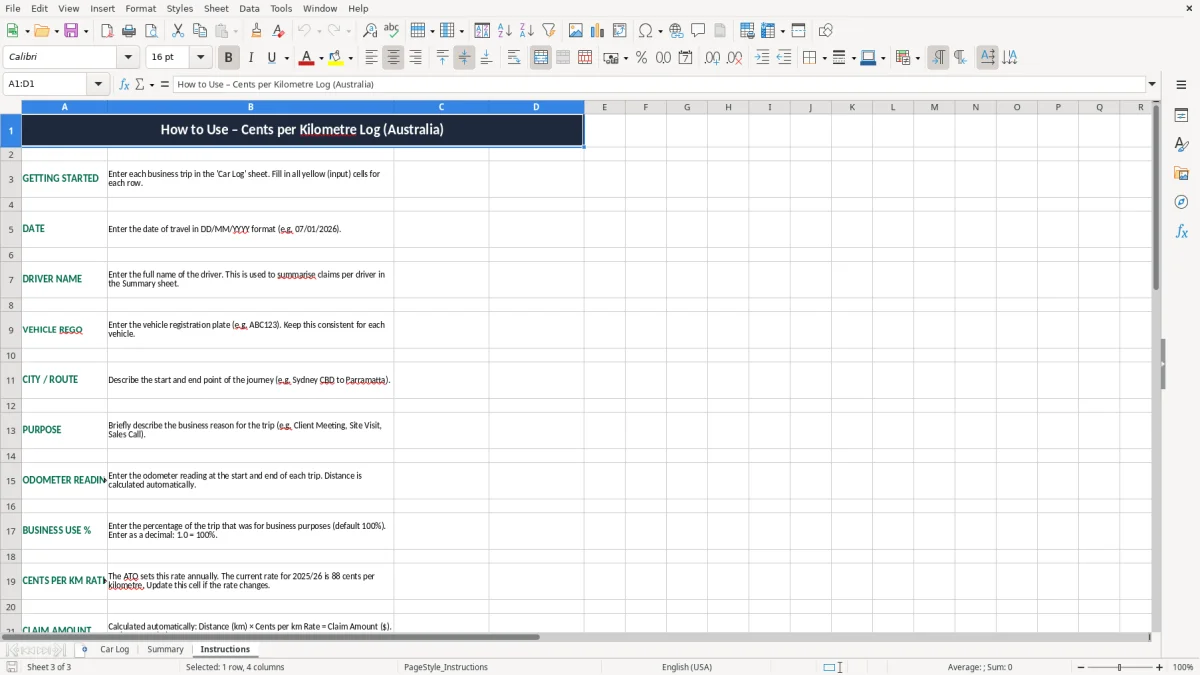Expand the Special Character dropdown arrow
Viewport: 1200px width, 675px height.
pyautogui.click(x=660, y=30)
